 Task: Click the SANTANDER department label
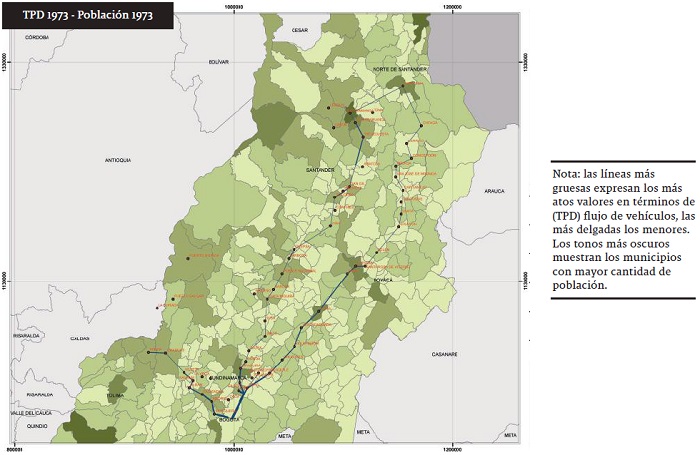coord(319,170)
